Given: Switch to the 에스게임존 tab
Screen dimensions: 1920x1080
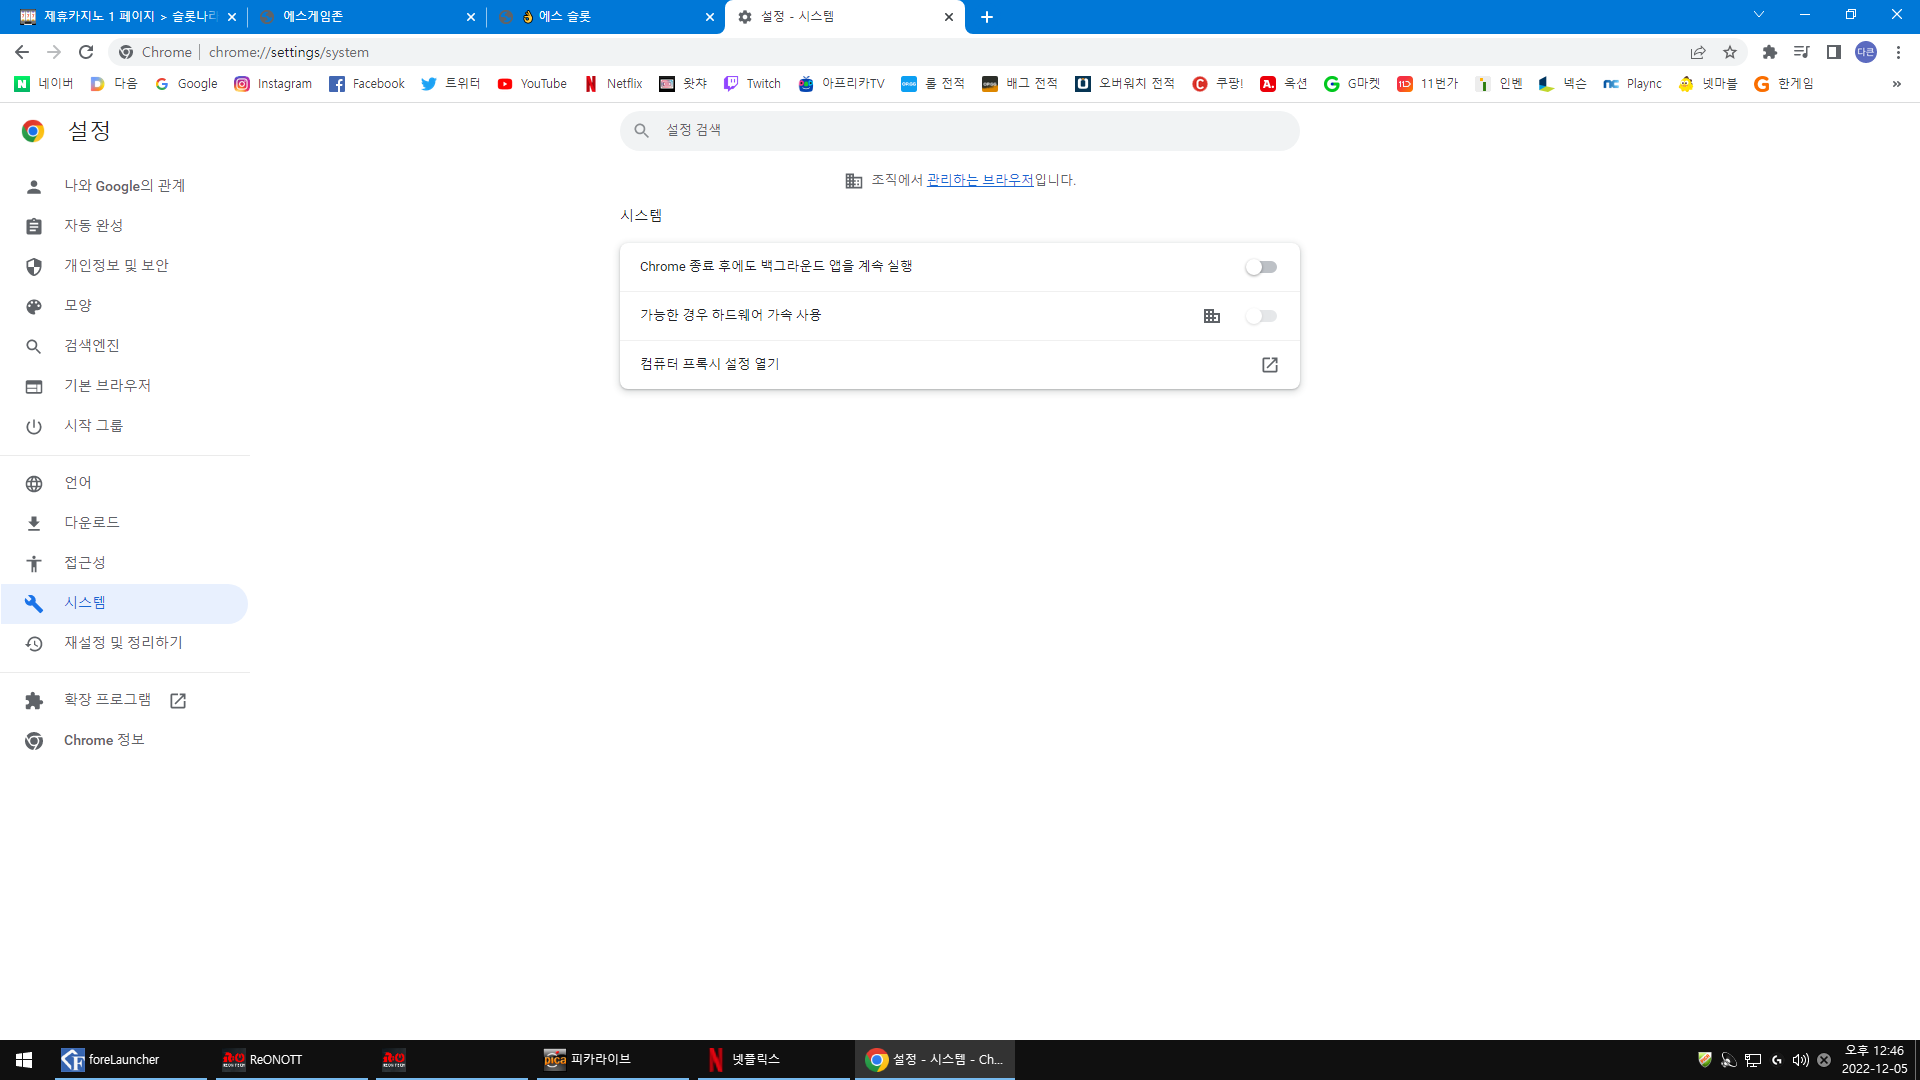Looking at the screenshot, I should [x=366, y=17].
